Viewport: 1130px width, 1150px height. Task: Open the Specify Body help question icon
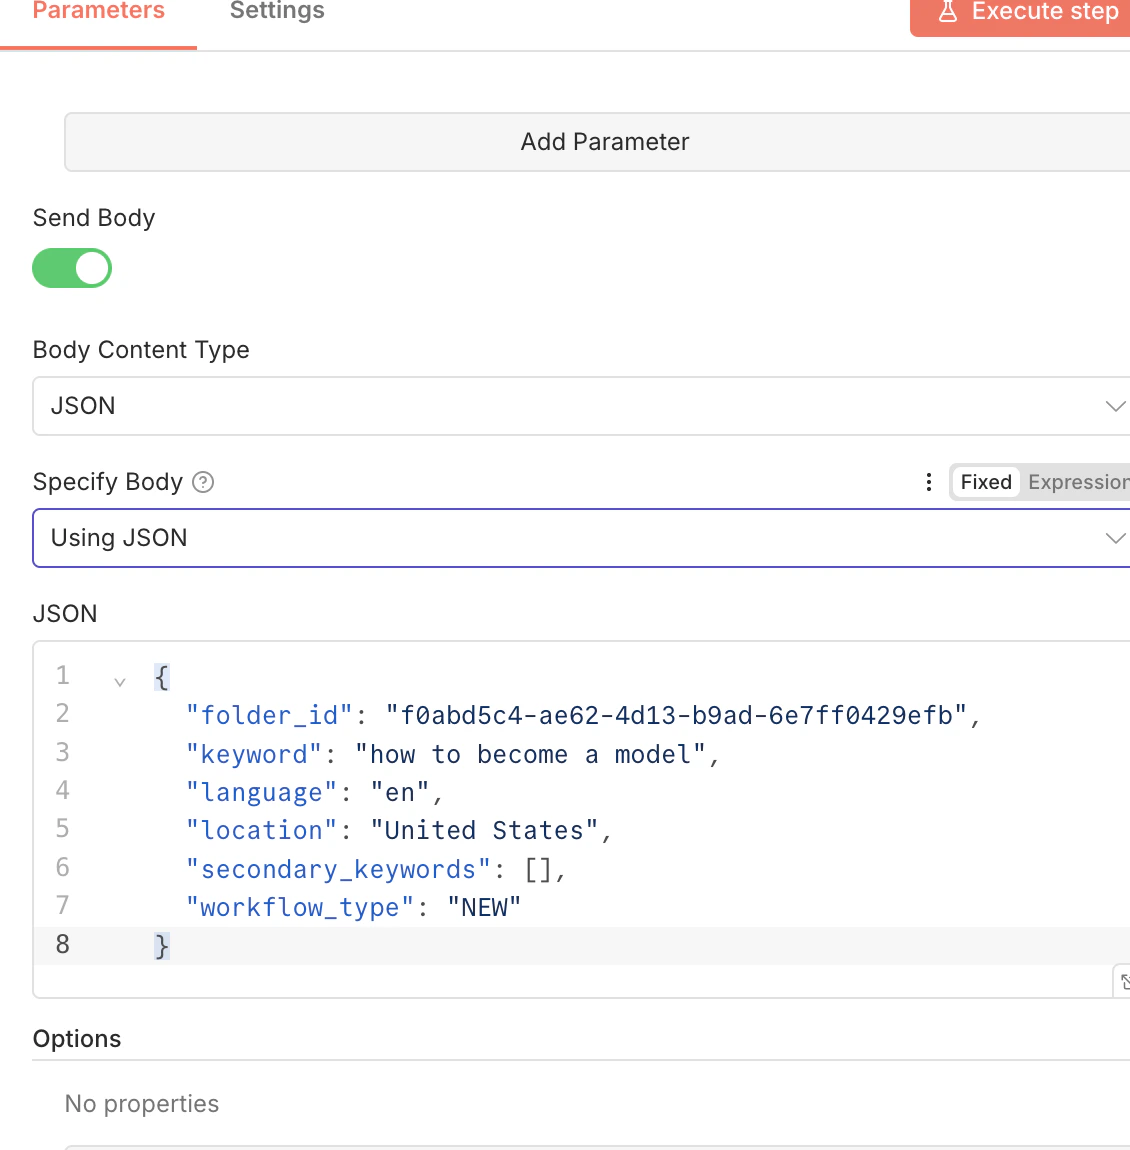coord(203,482)
